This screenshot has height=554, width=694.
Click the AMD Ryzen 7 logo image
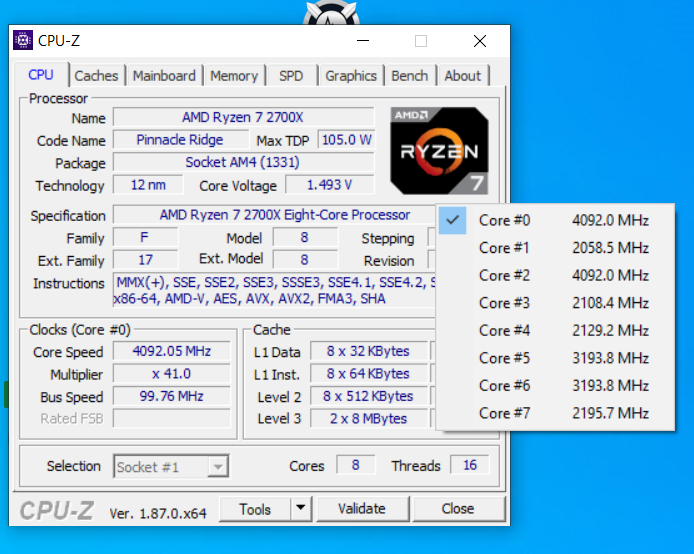coord(439,151)
